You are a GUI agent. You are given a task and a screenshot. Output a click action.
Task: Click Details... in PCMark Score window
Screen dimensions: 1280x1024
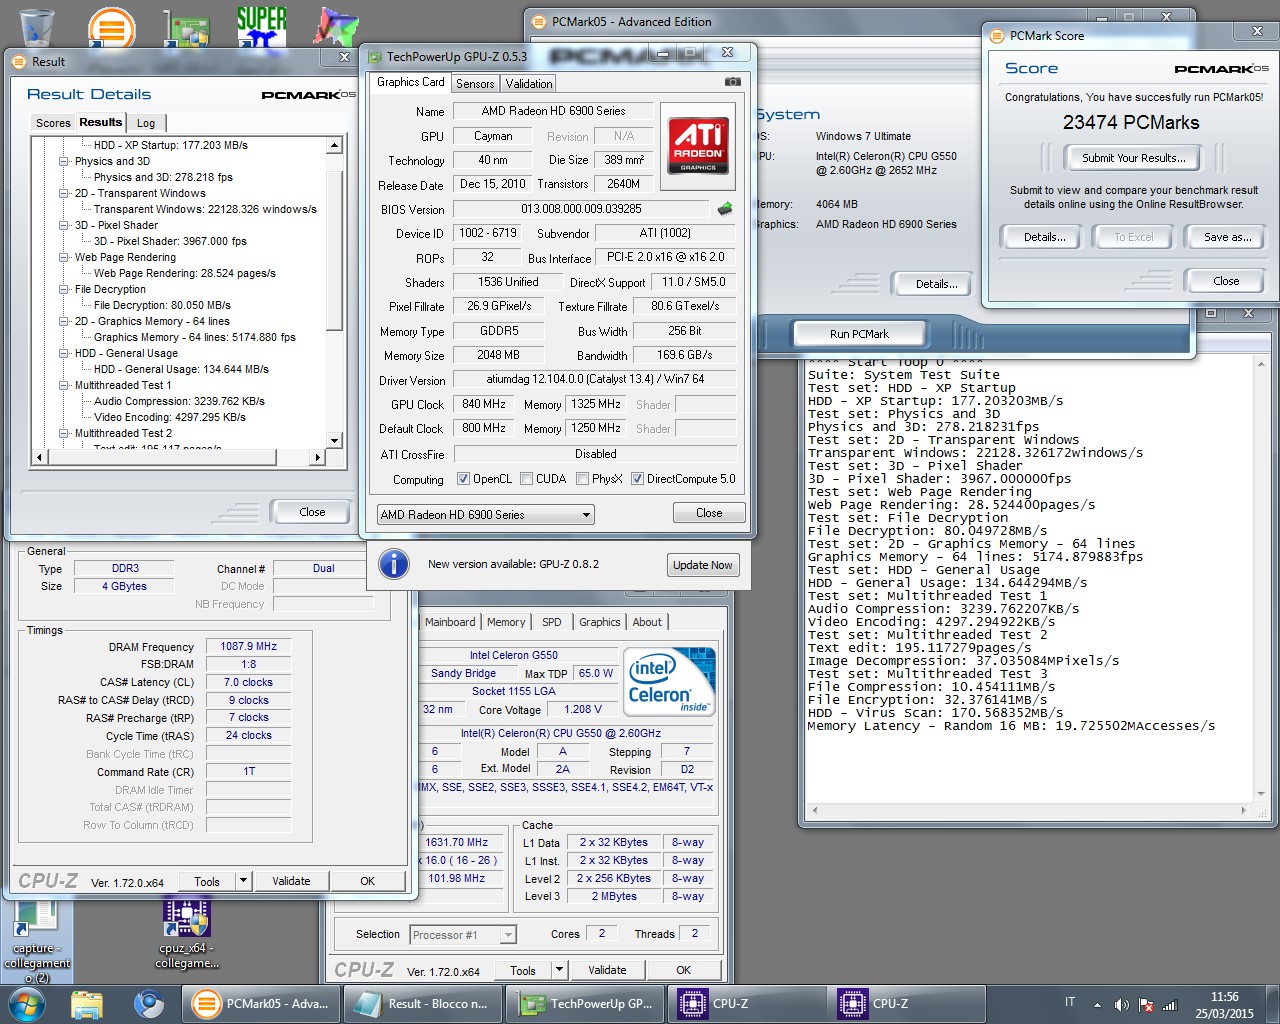click(x=1044, y=237)
